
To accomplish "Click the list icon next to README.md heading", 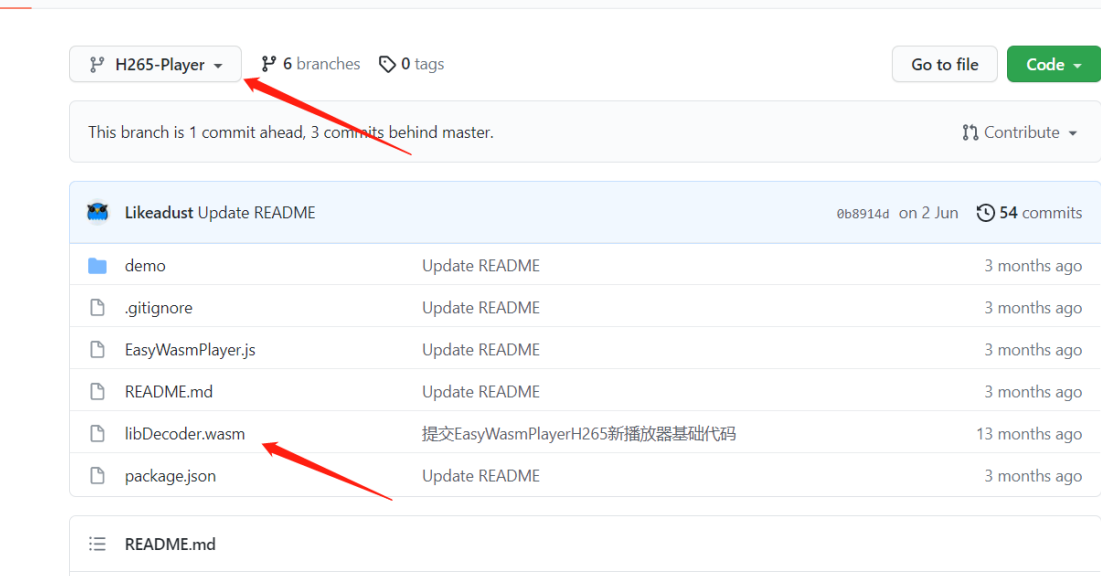I will (x=97, y=543).
